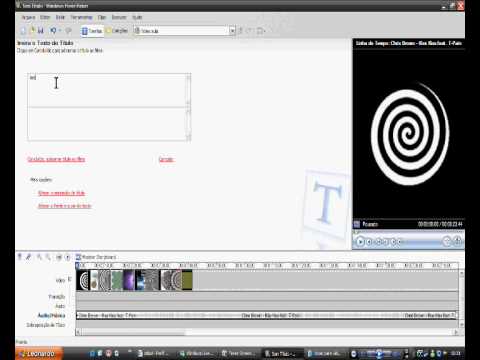Click the Cancelar link

click(166, 159)
